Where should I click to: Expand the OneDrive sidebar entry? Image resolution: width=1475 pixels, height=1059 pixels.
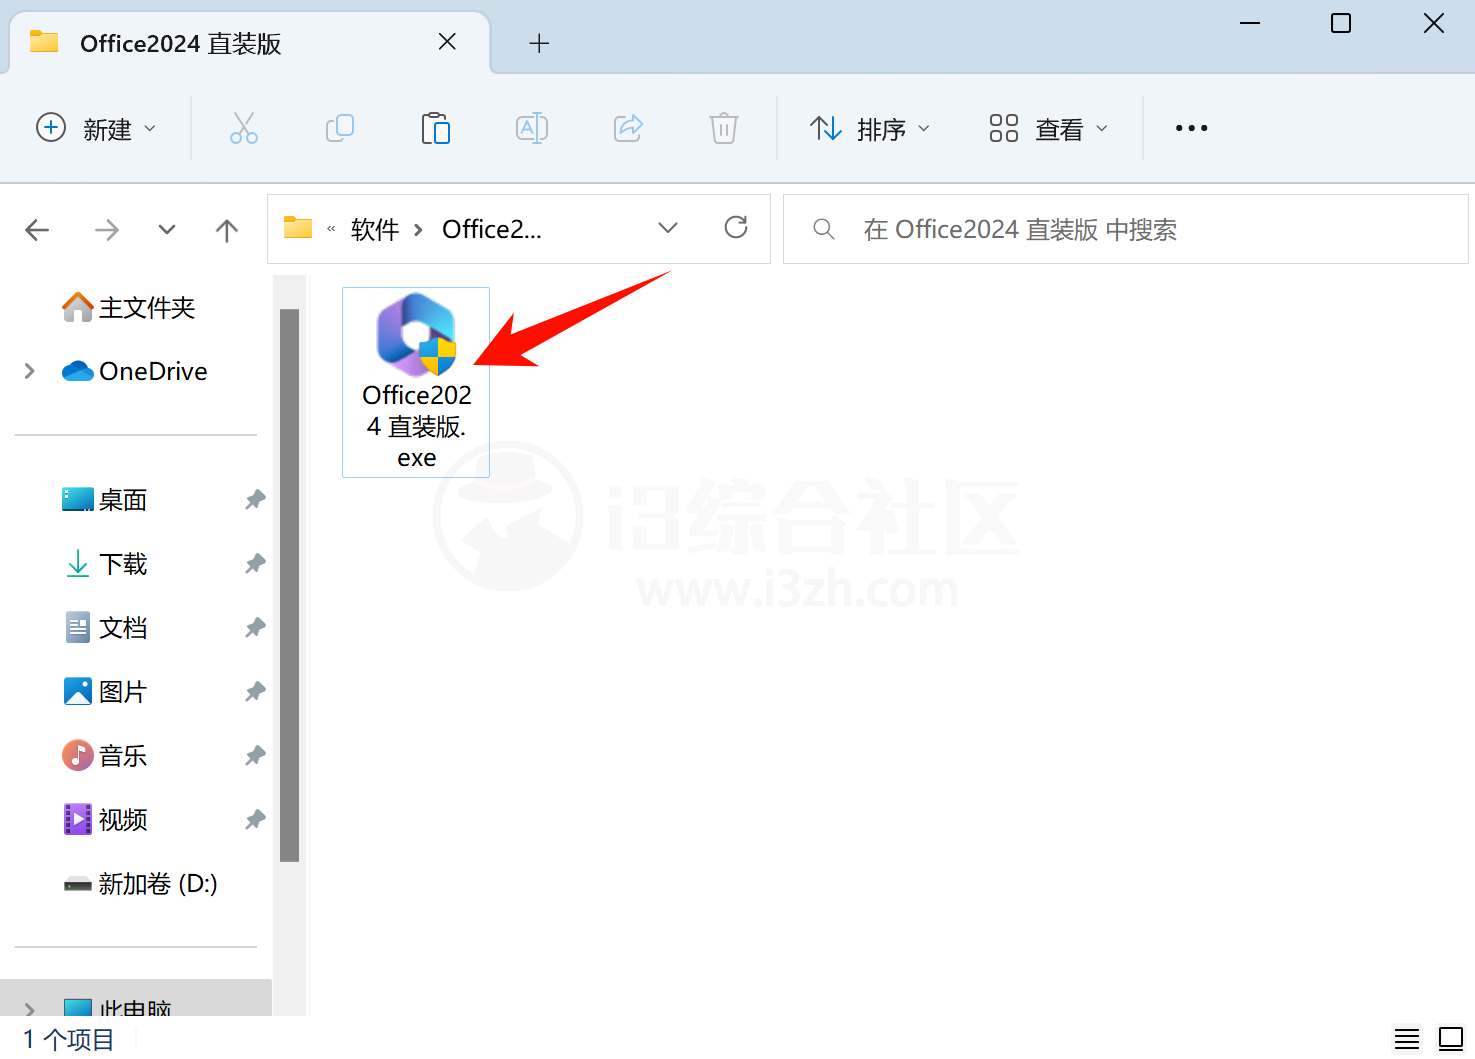(x=29, y=370)
